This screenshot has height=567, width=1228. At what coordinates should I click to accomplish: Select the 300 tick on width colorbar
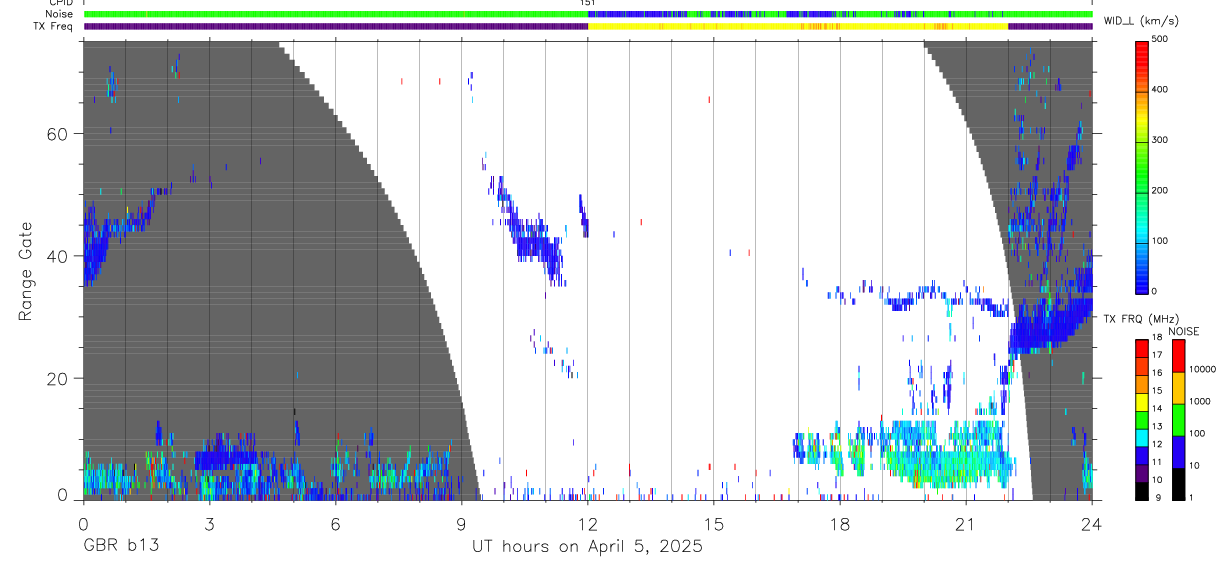(x=1160, y=140)
